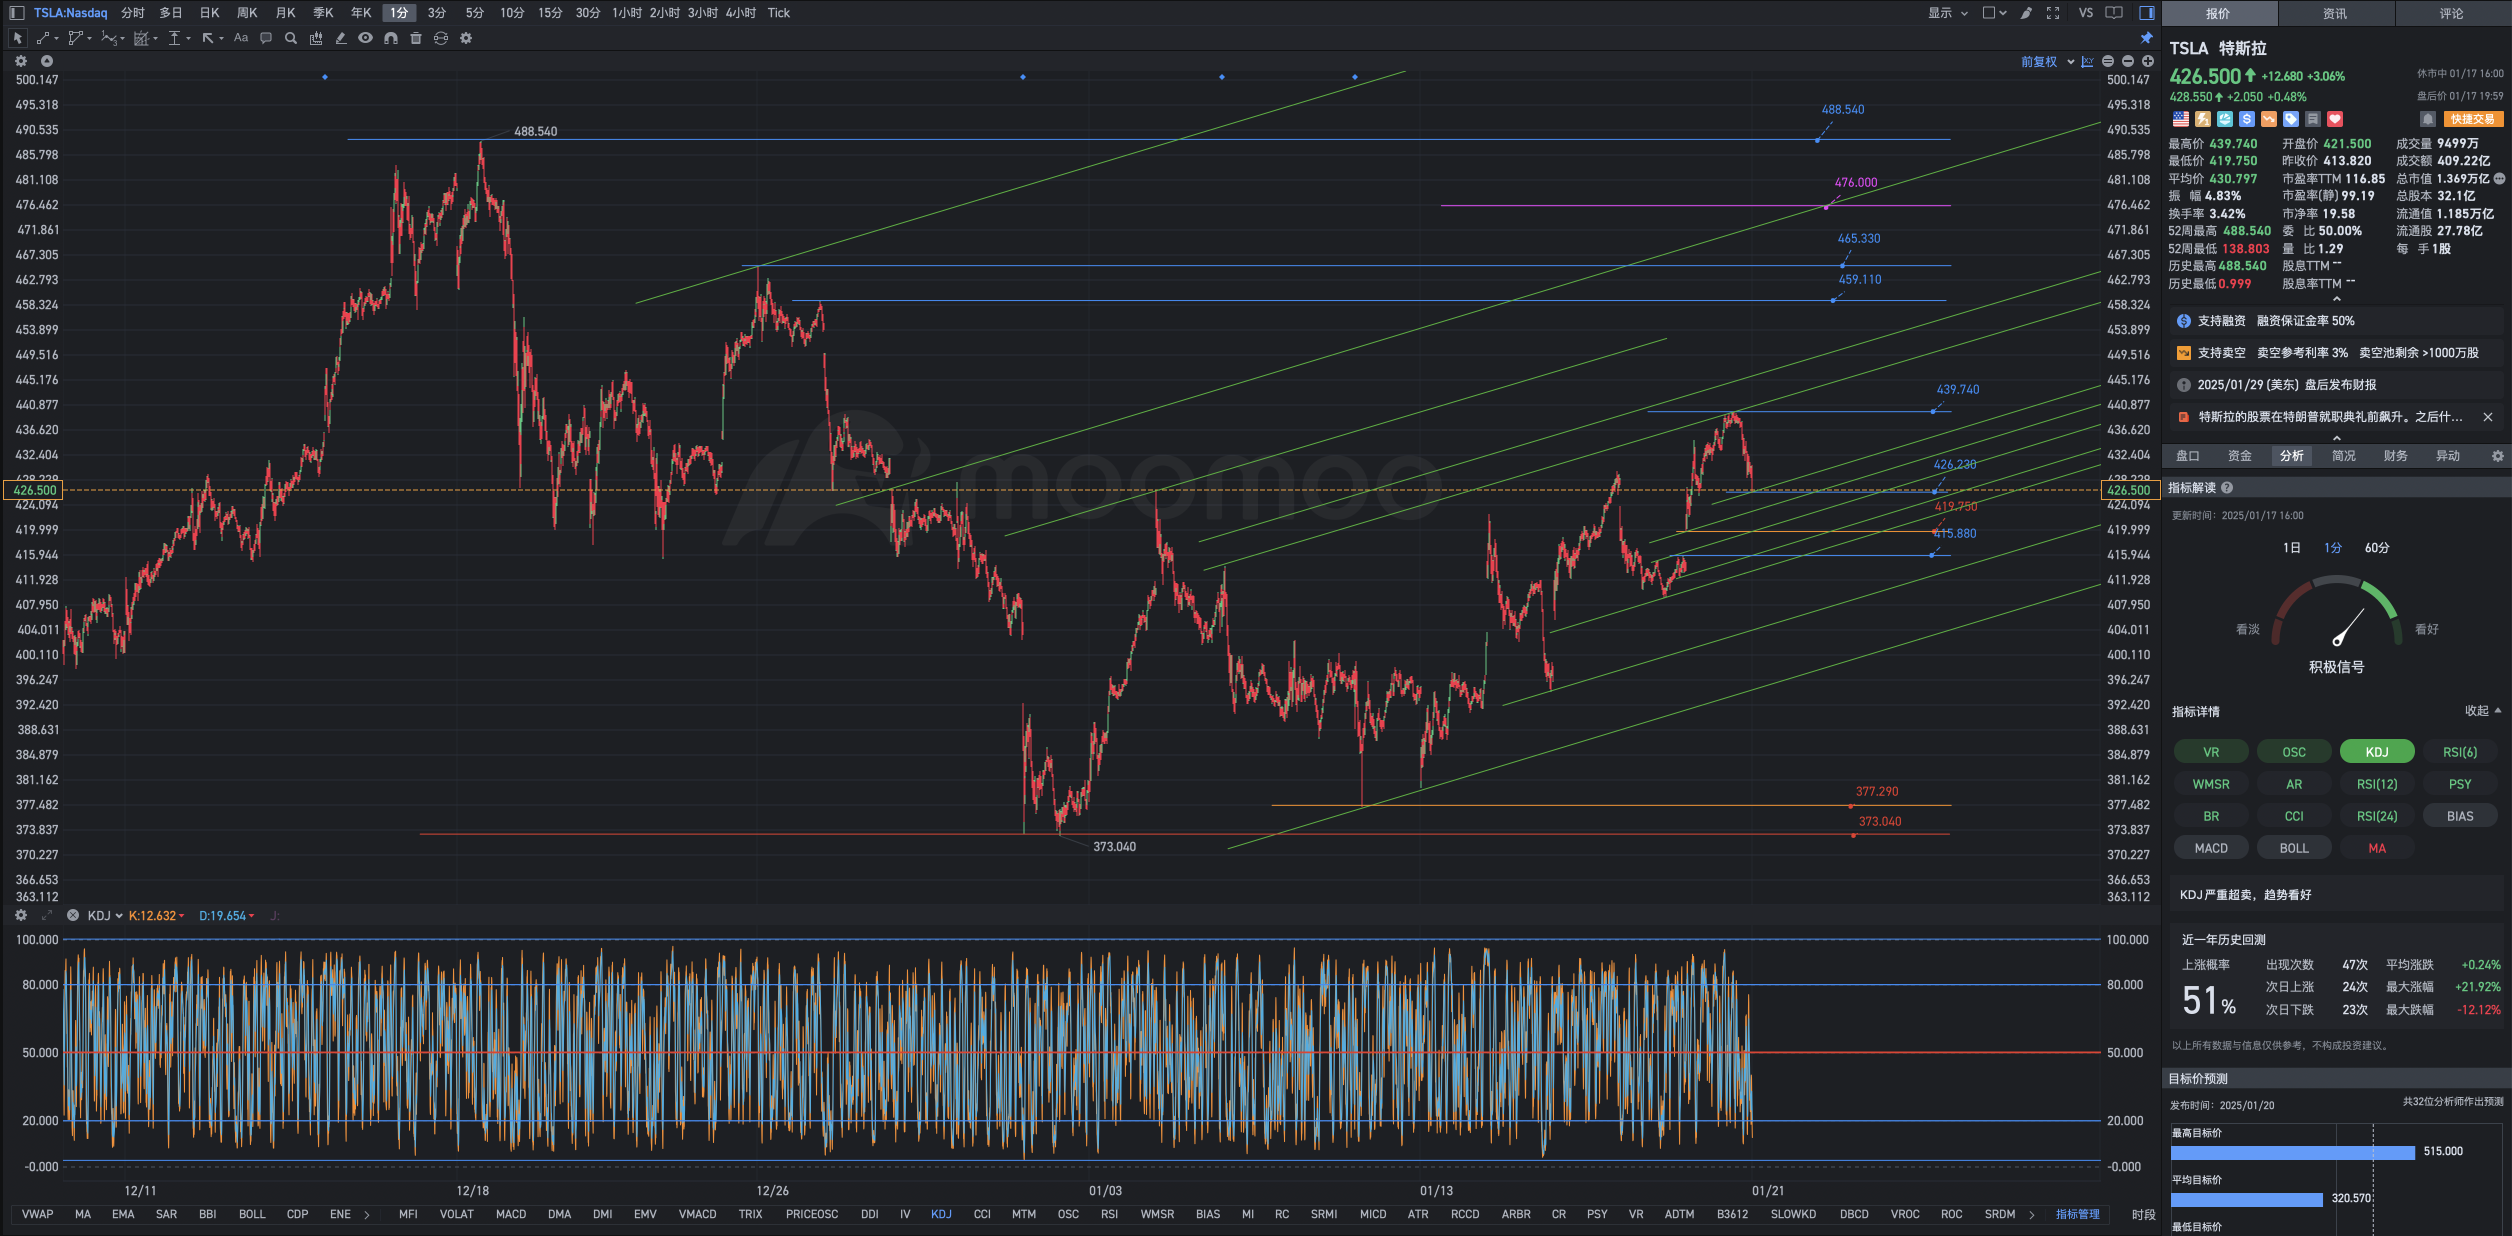Toggle the magnet snap mode
Screen dimensions: 2512x1236
point(391,38)
